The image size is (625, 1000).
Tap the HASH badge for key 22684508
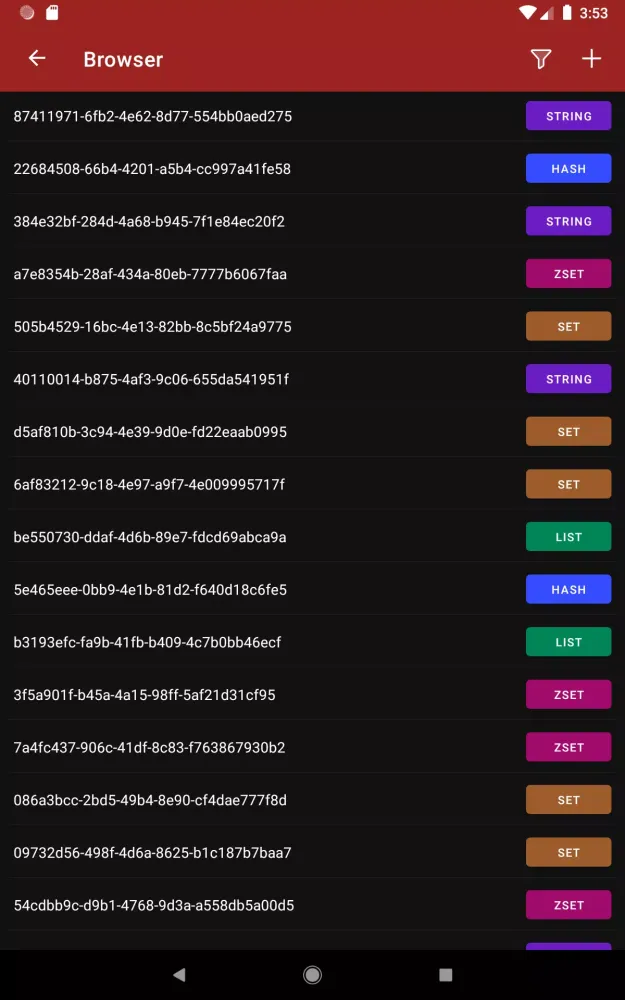[x=568, y=169]
